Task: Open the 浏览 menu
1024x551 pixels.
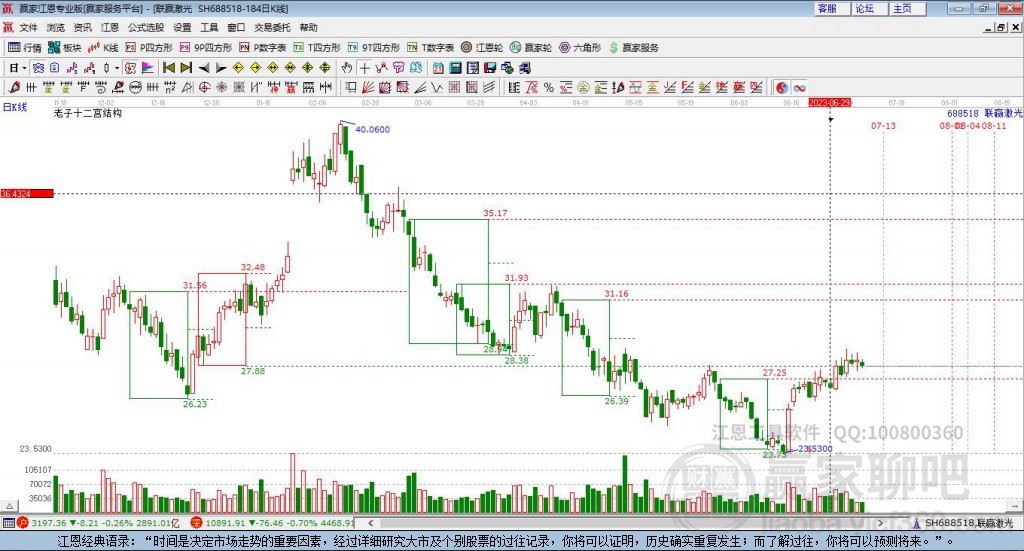Action: point(56,27)
